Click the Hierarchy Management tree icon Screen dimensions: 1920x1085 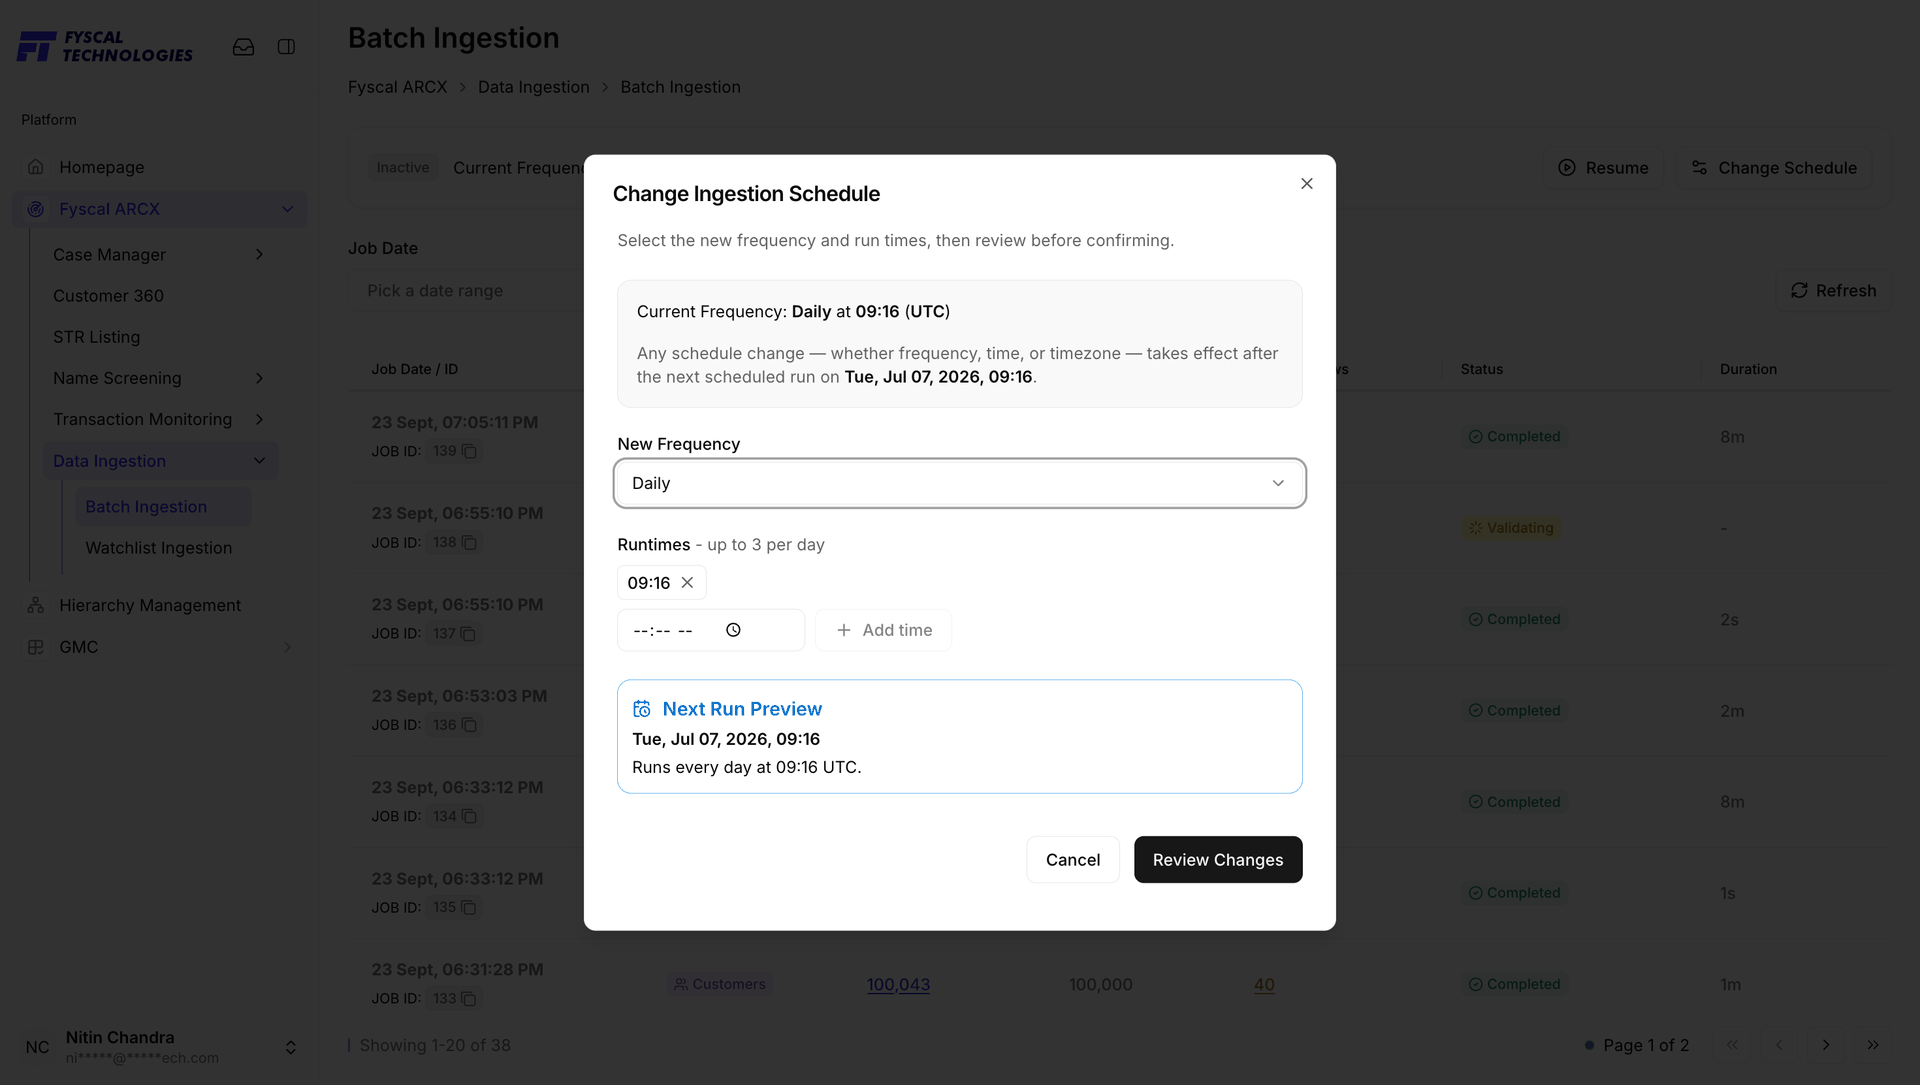click(36, 605)
